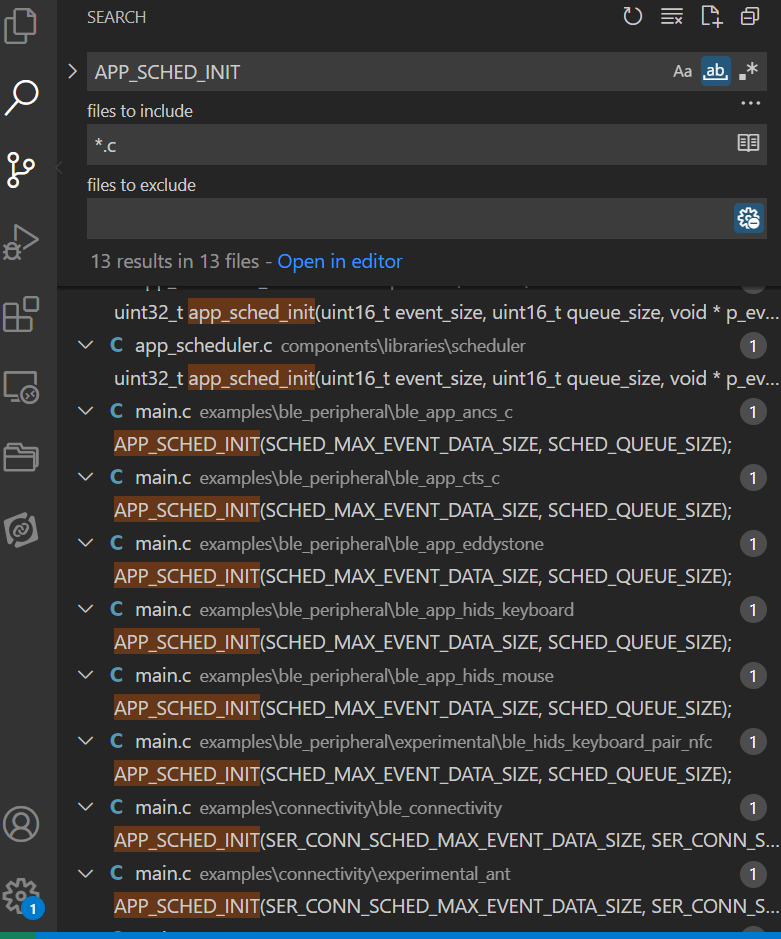Open the Explorer view in activity bar
Viewport: 781px width, 939px height.
[21, 26]
